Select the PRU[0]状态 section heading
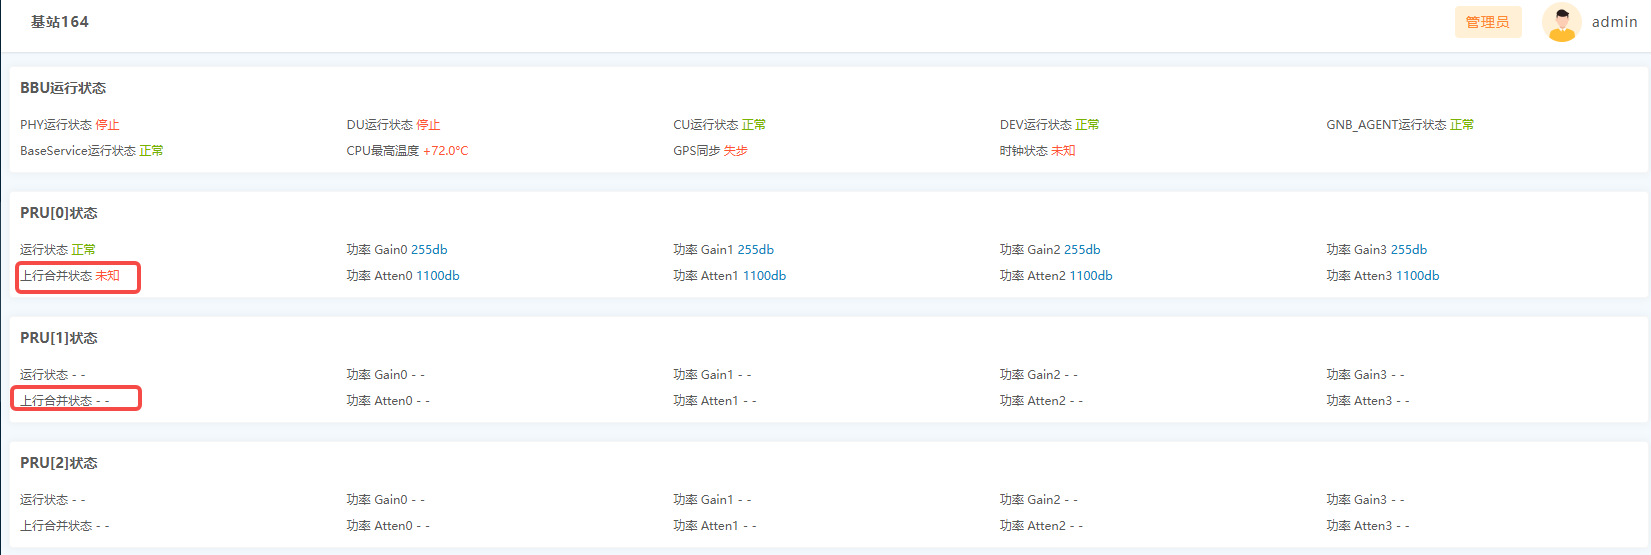 point(59,213)
